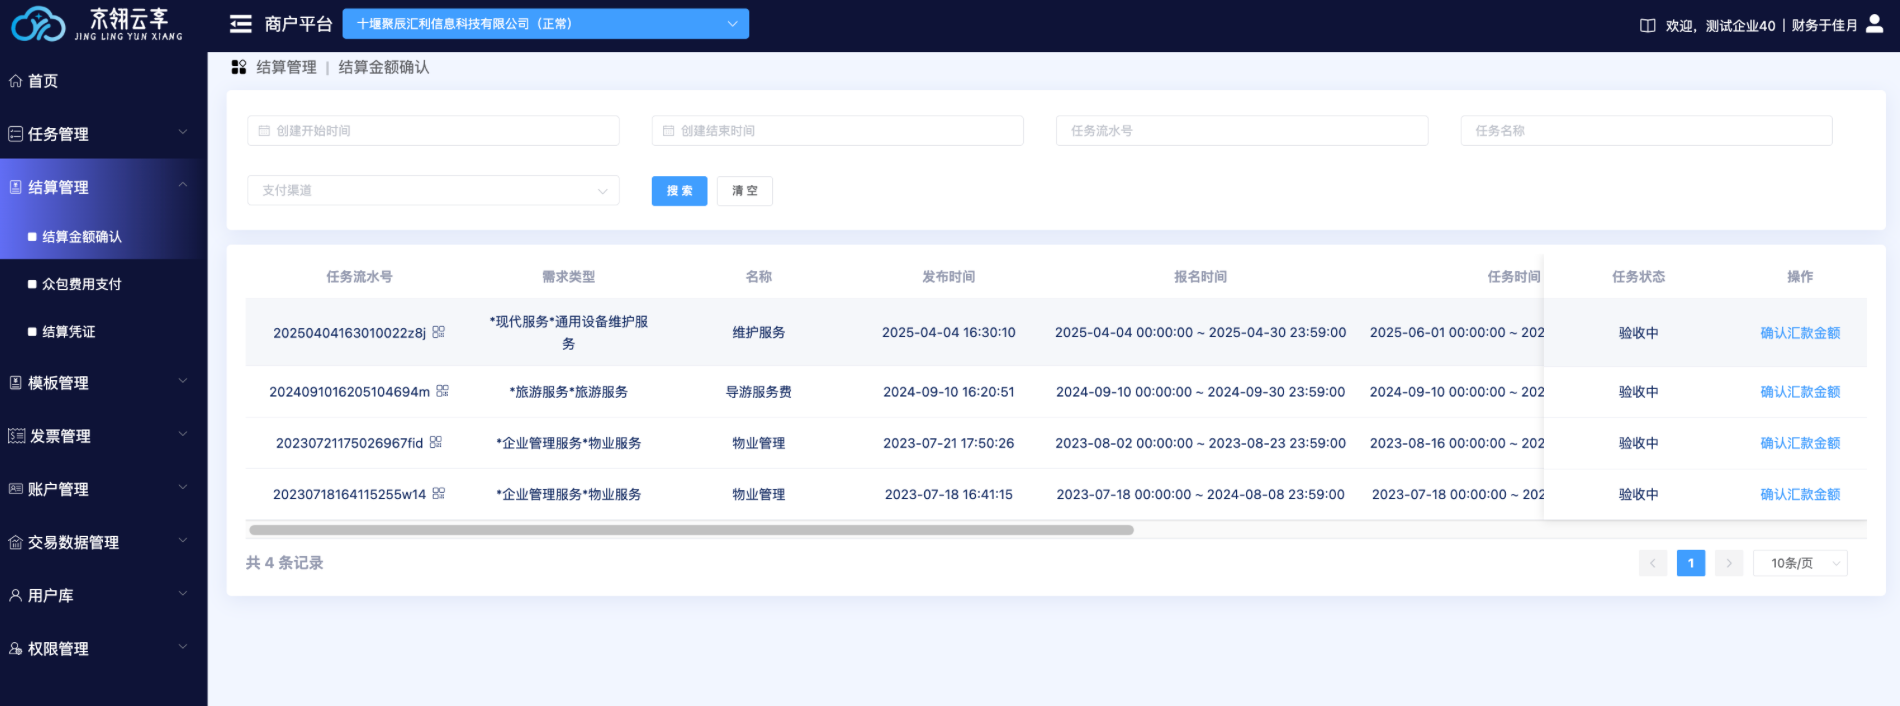
Task: Click QR icon beside 2024091016205104694m
Action: coord(443,391)
